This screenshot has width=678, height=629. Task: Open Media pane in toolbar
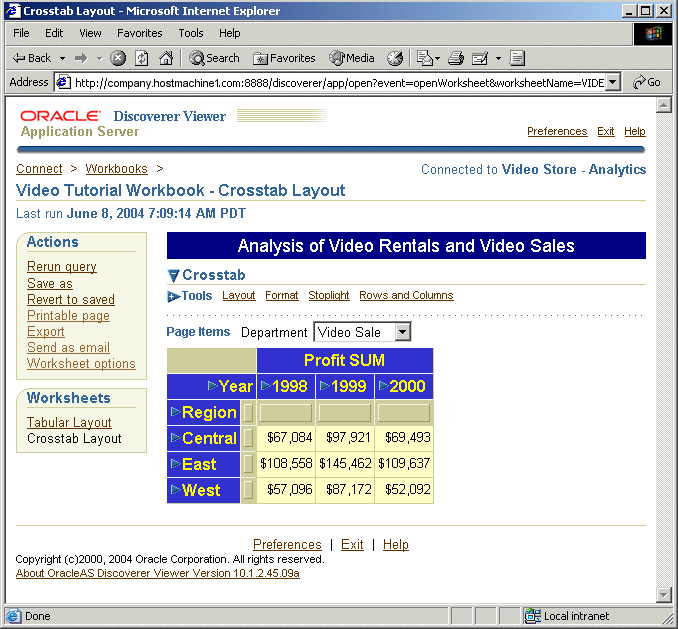pos(351,58)
